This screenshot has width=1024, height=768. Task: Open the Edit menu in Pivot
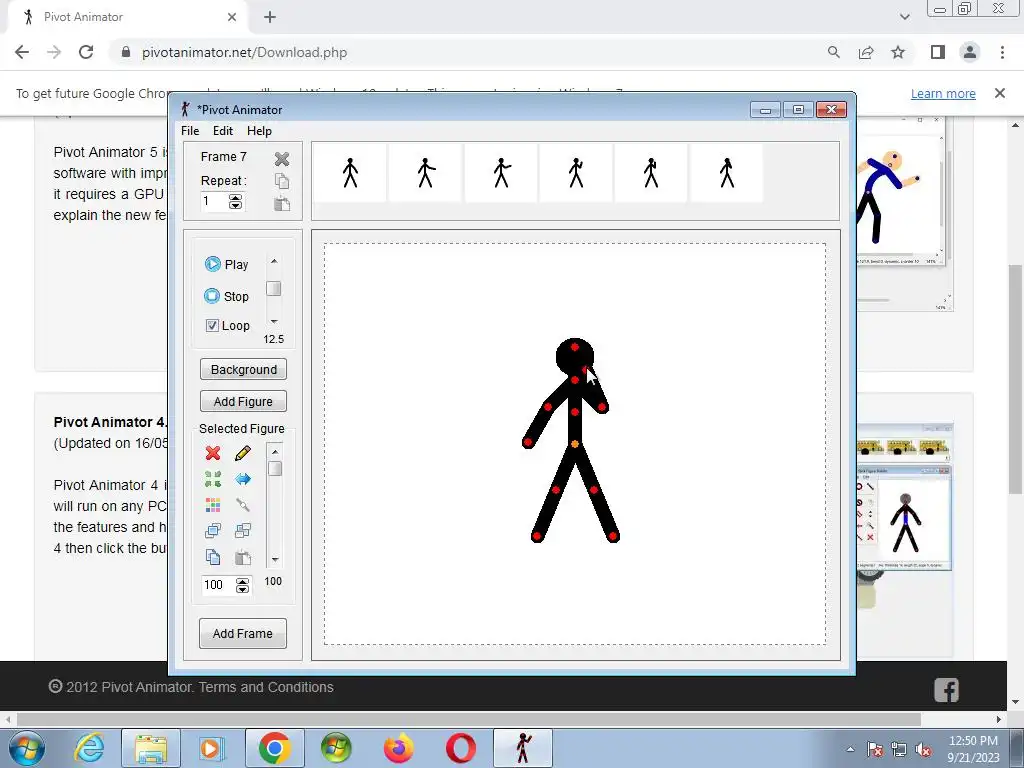pyautogui.click(x=223, y=131)
